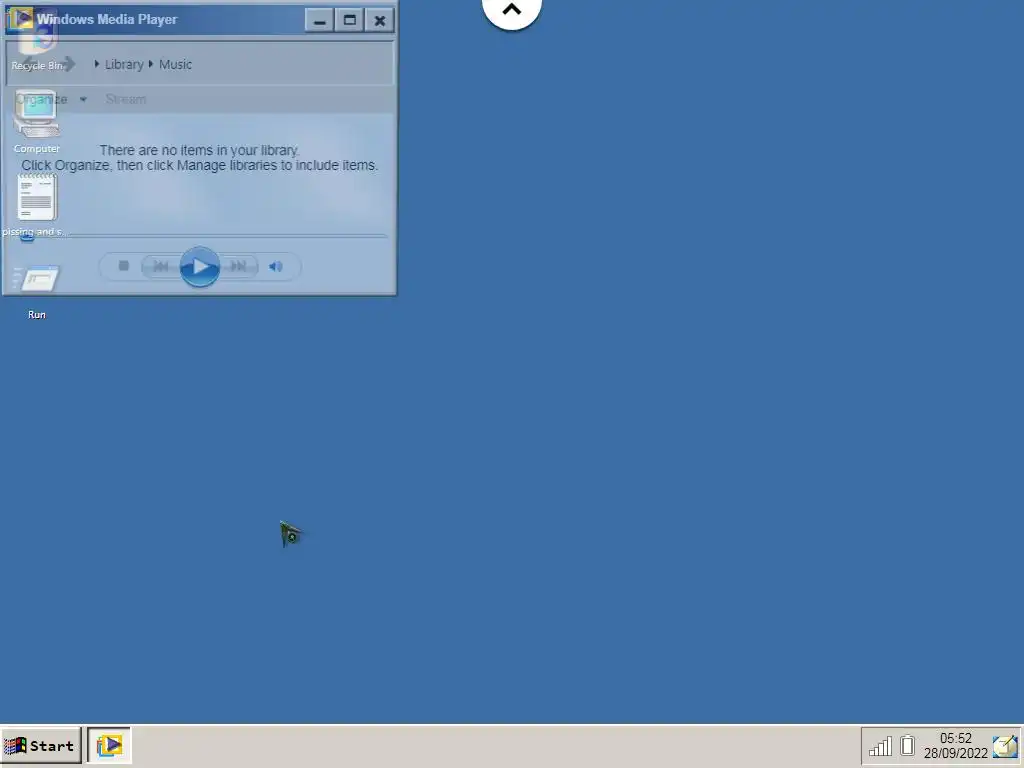This screenshot has height=768, width=1024.
Task: Go forward with the navigation arrow
Action: click(x=69, y=64)
